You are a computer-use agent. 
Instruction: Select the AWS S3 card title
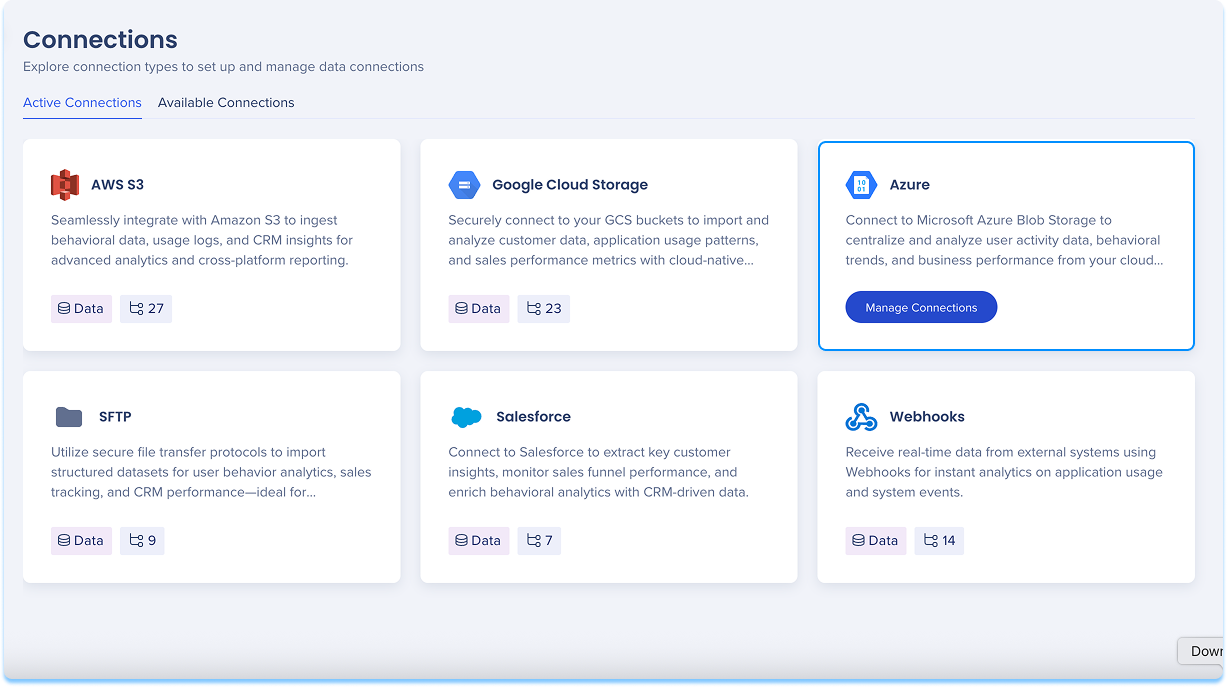click(118, 185)
